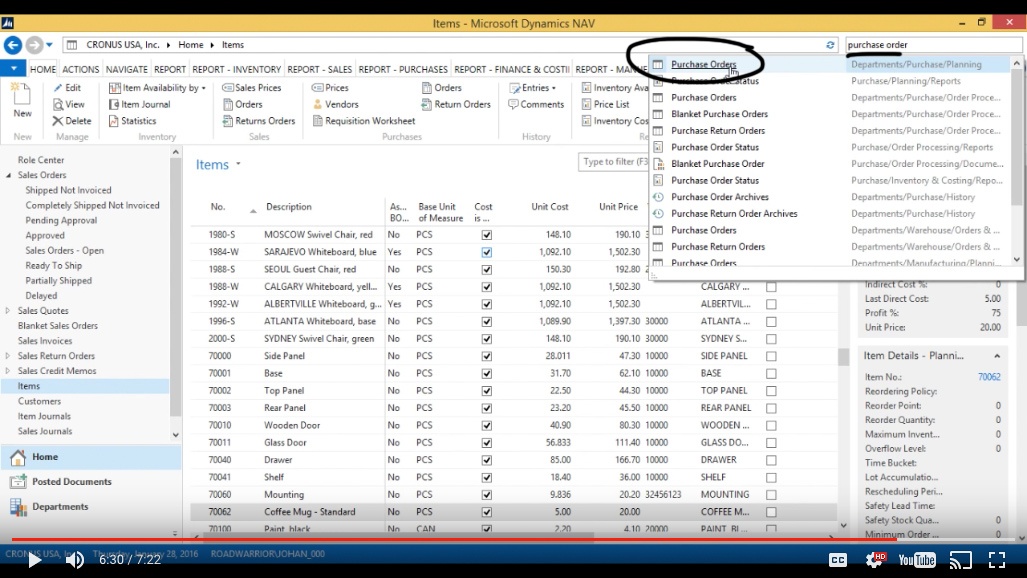
Task: Open sales Returns Orders in ribbon
Action: click(x=259, y=121)
